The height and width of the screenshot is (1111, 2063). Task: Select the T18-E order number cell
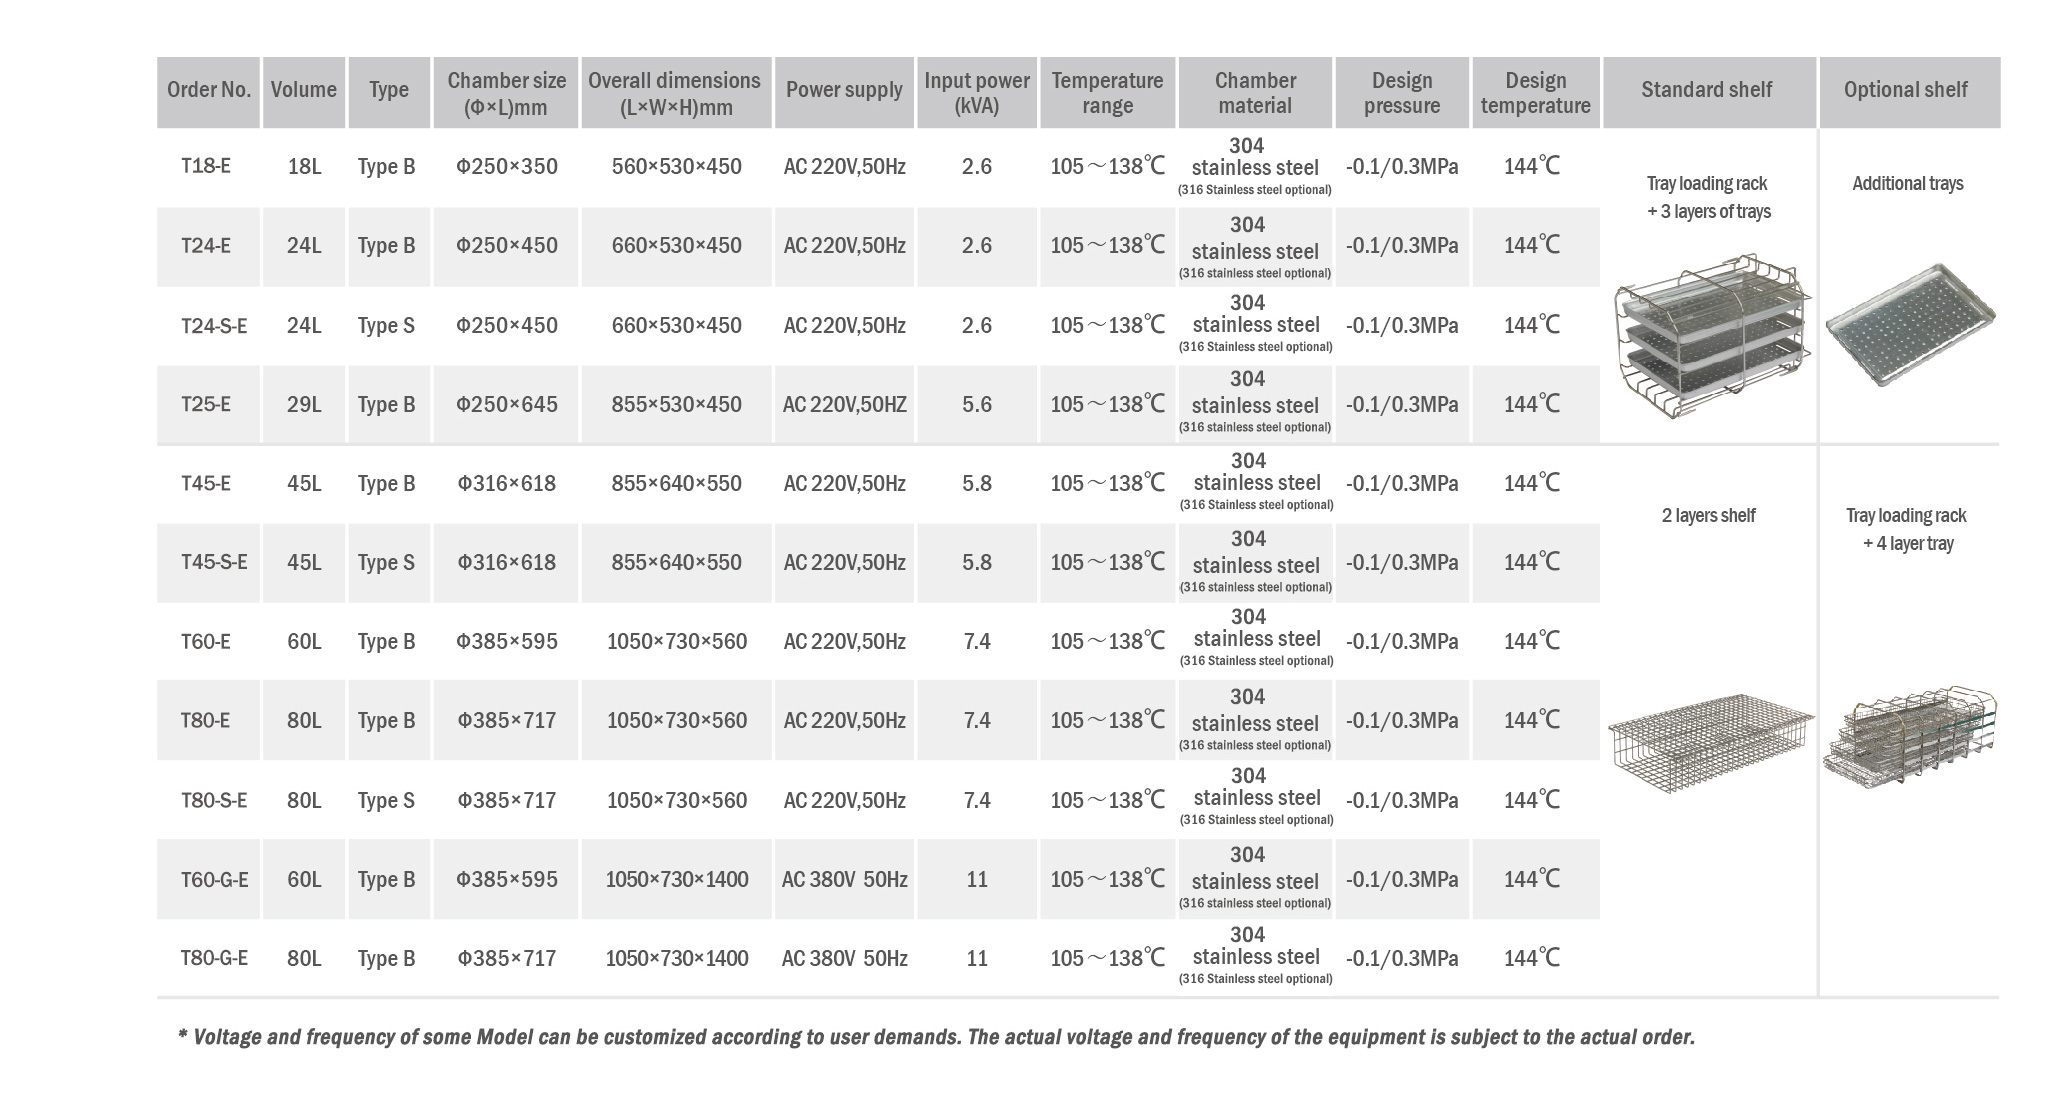206,166
